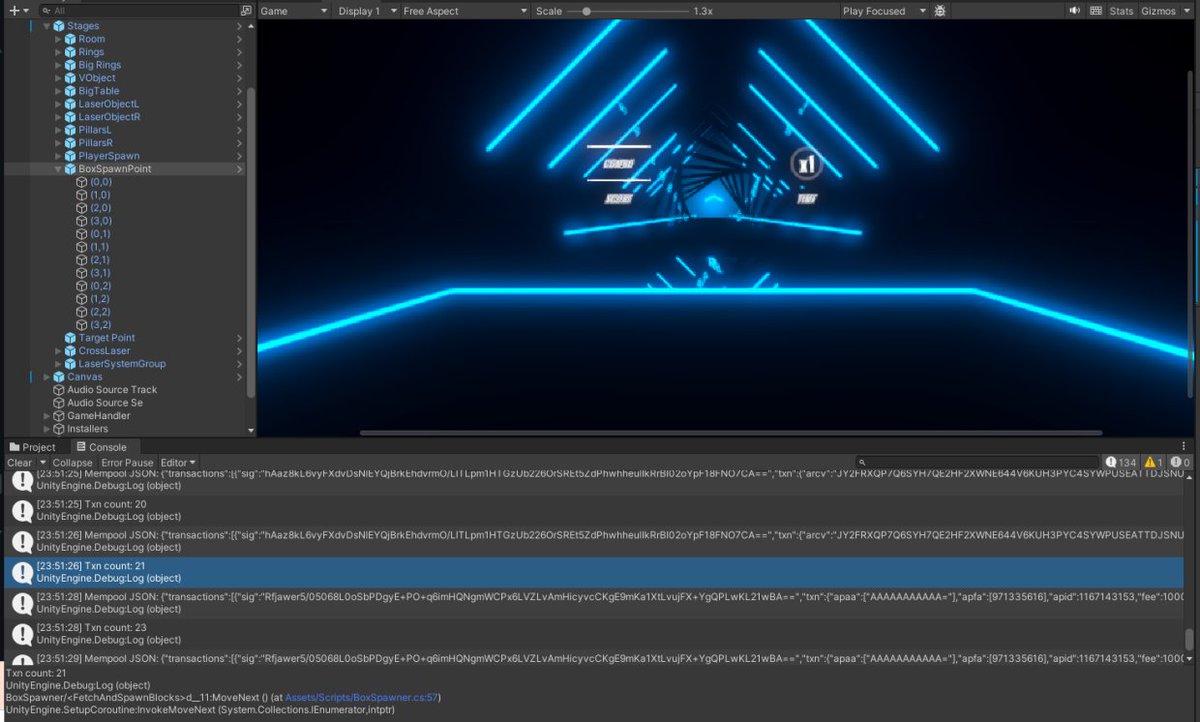Click the Room prefab cube icon
The height and width of the screenshot is (722, 1200).
coord(70,39)
